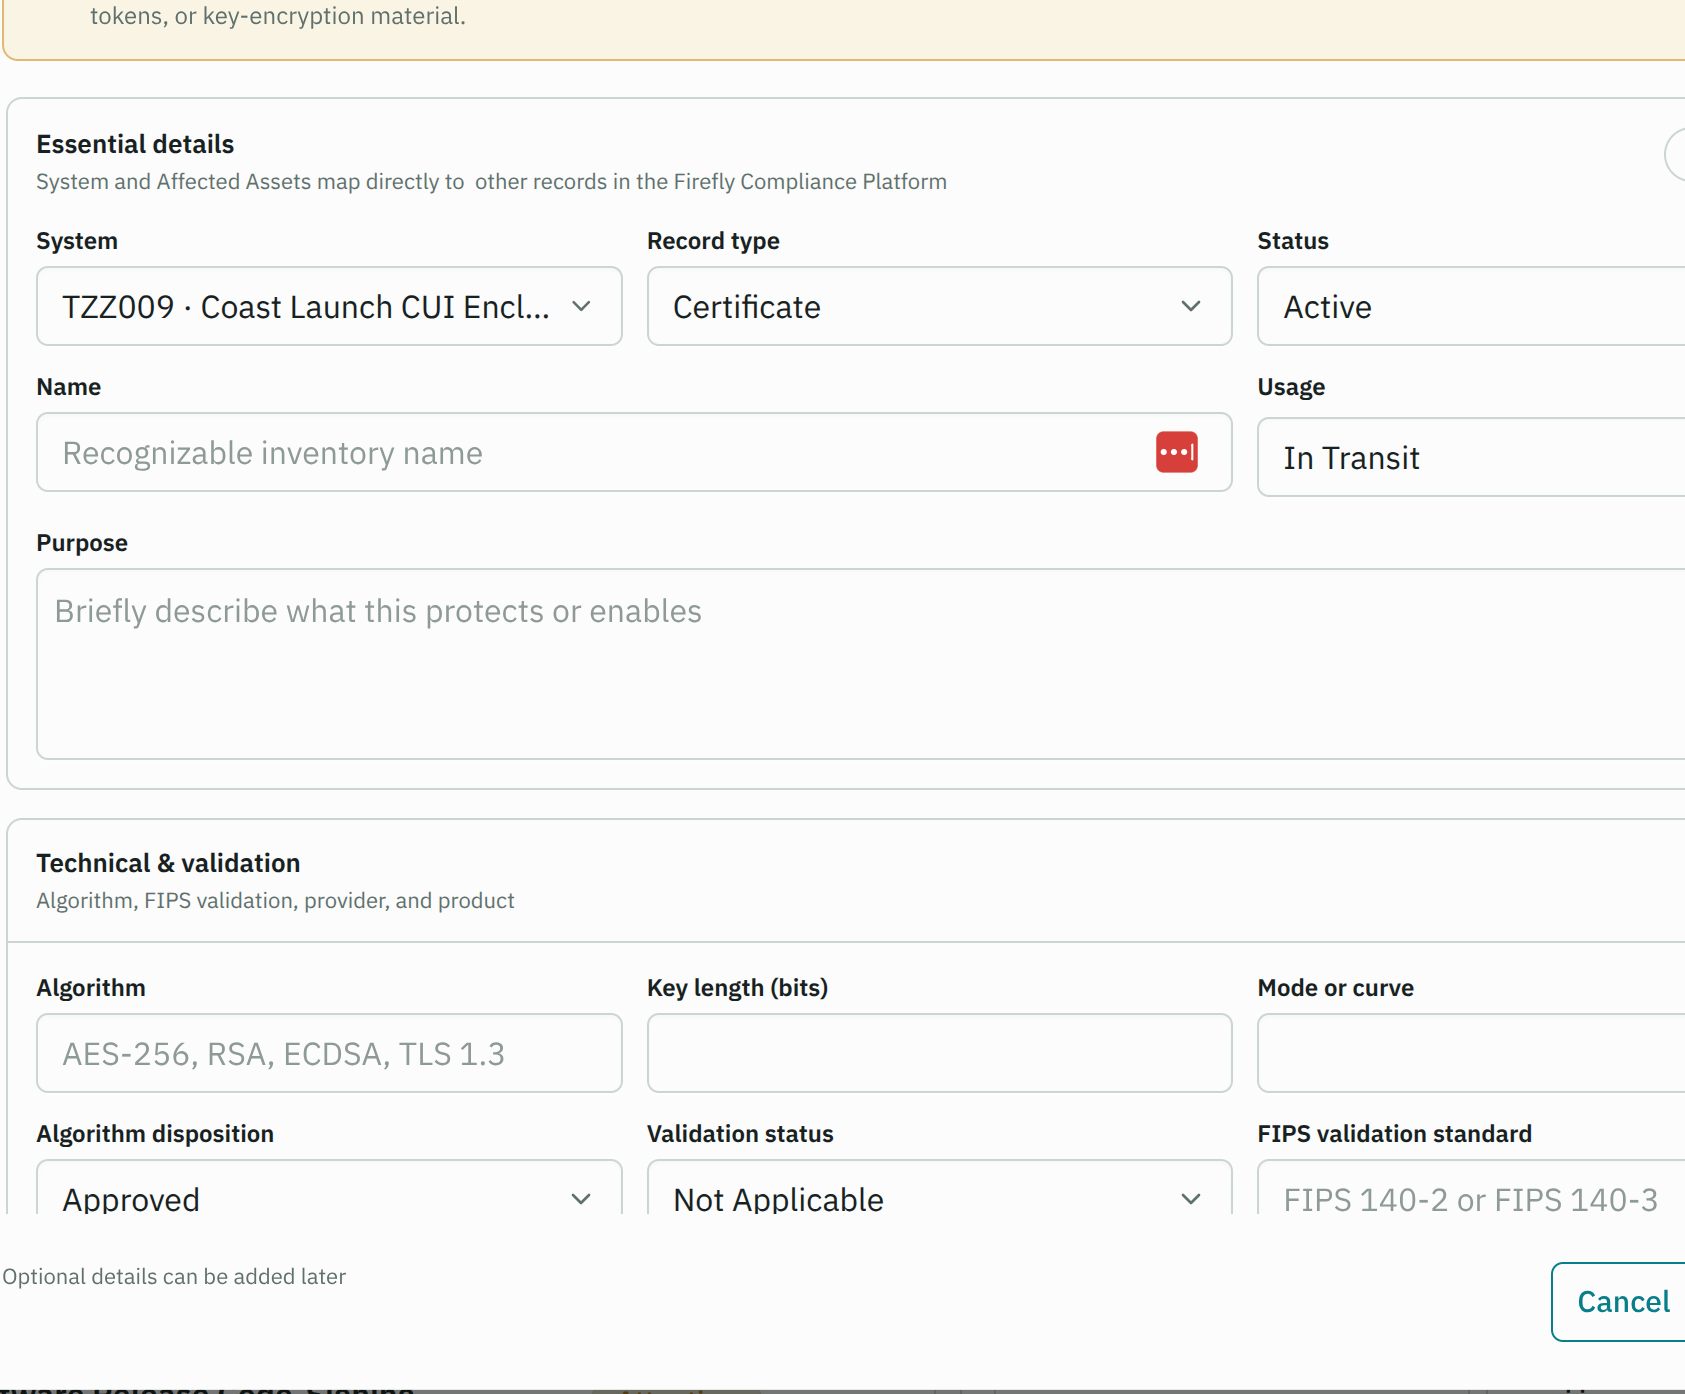
Task: Expand Validation status dropdown showing Not Applicable
Action: [939, 1188]
